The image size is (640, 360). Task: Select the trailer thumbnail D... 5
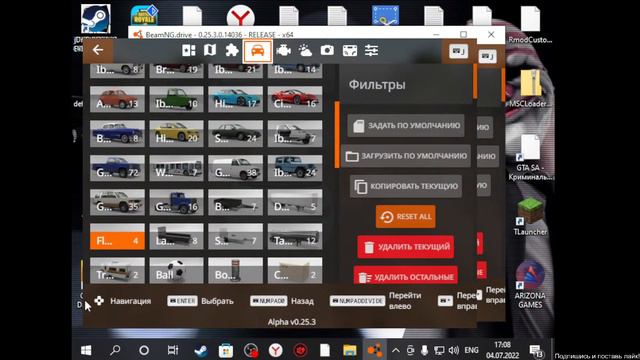pyautogui.click(x=295, y=202)
